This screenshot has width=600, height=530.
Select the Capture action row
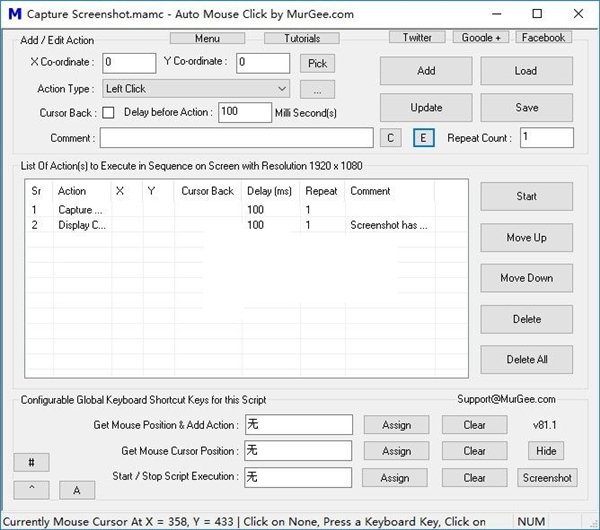[246, 210]
